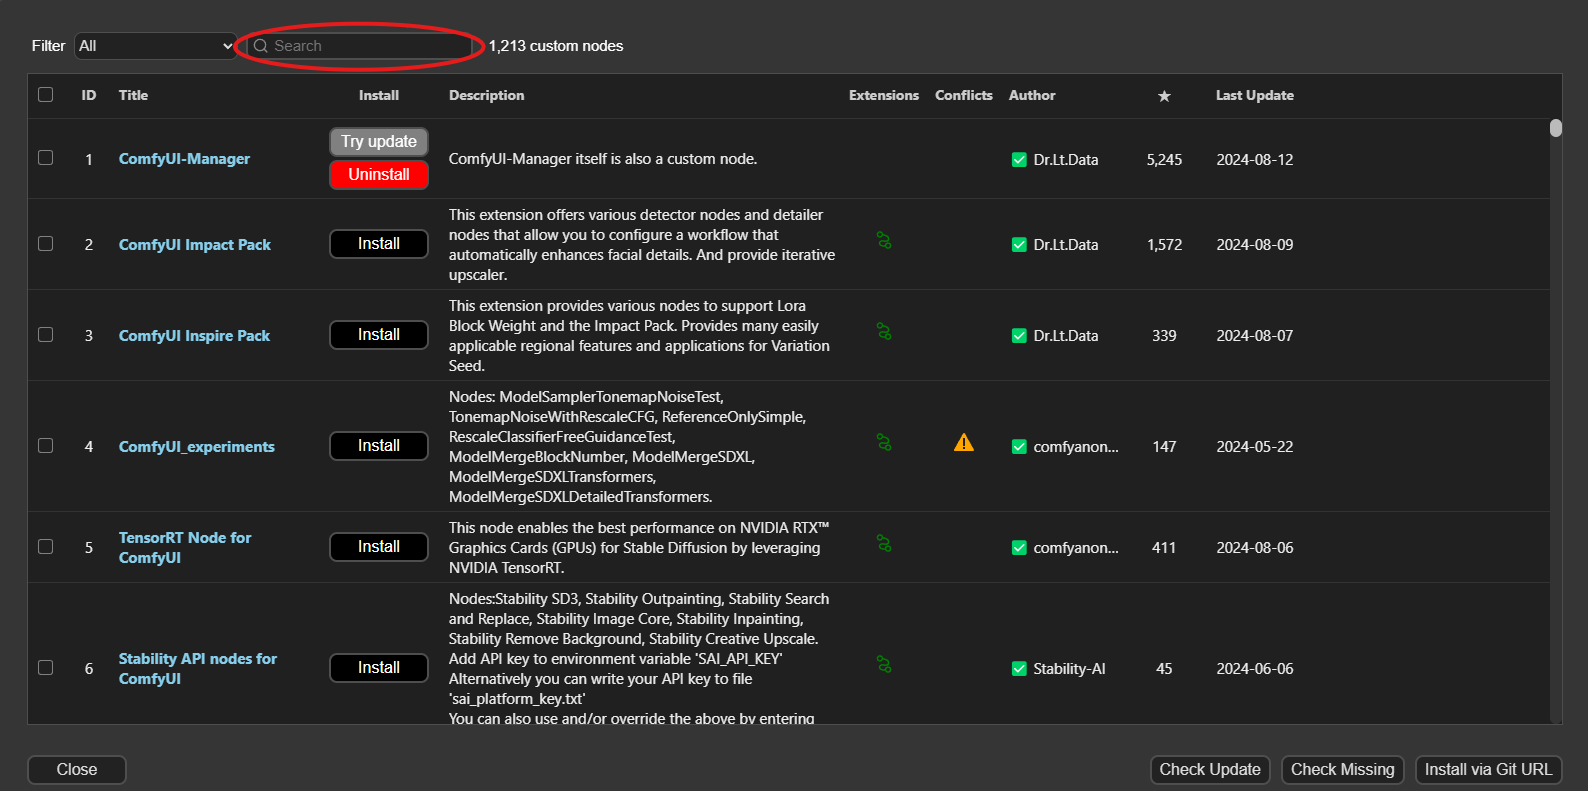Sort by the Description column header
The height and width of the screenshot is (791, 1588).
coord(486,95)
